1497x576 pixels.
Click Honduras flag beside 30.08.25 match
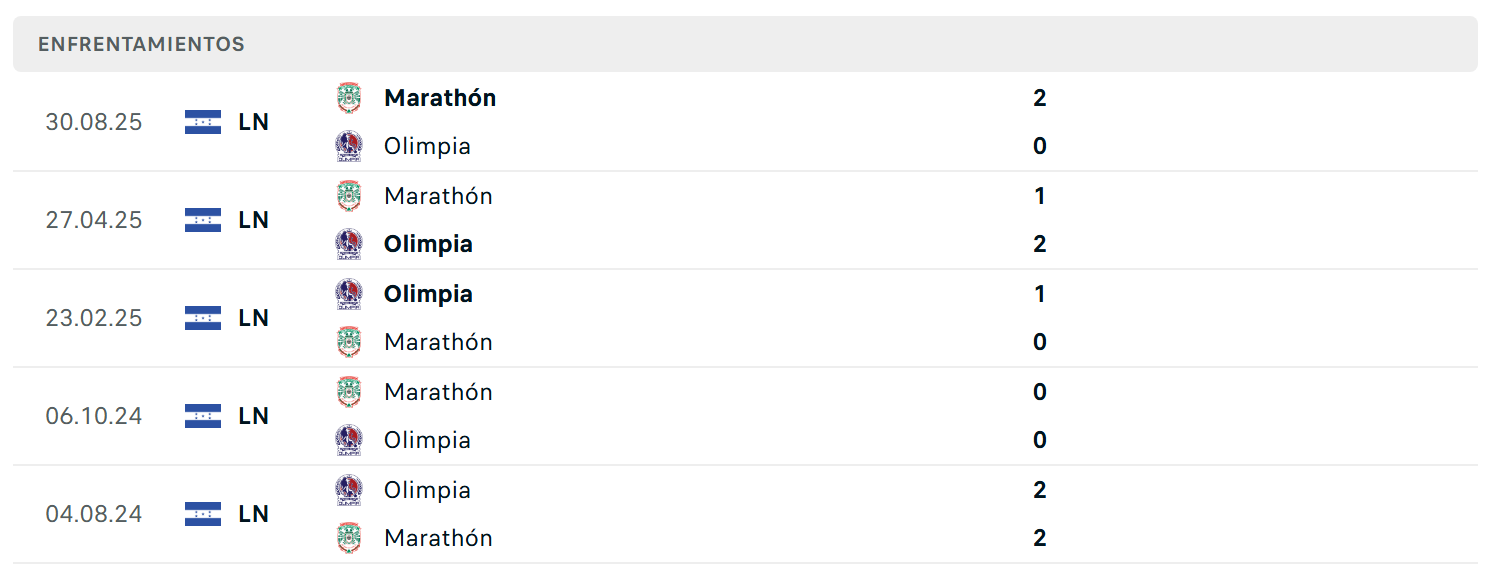tap(203, 122)
